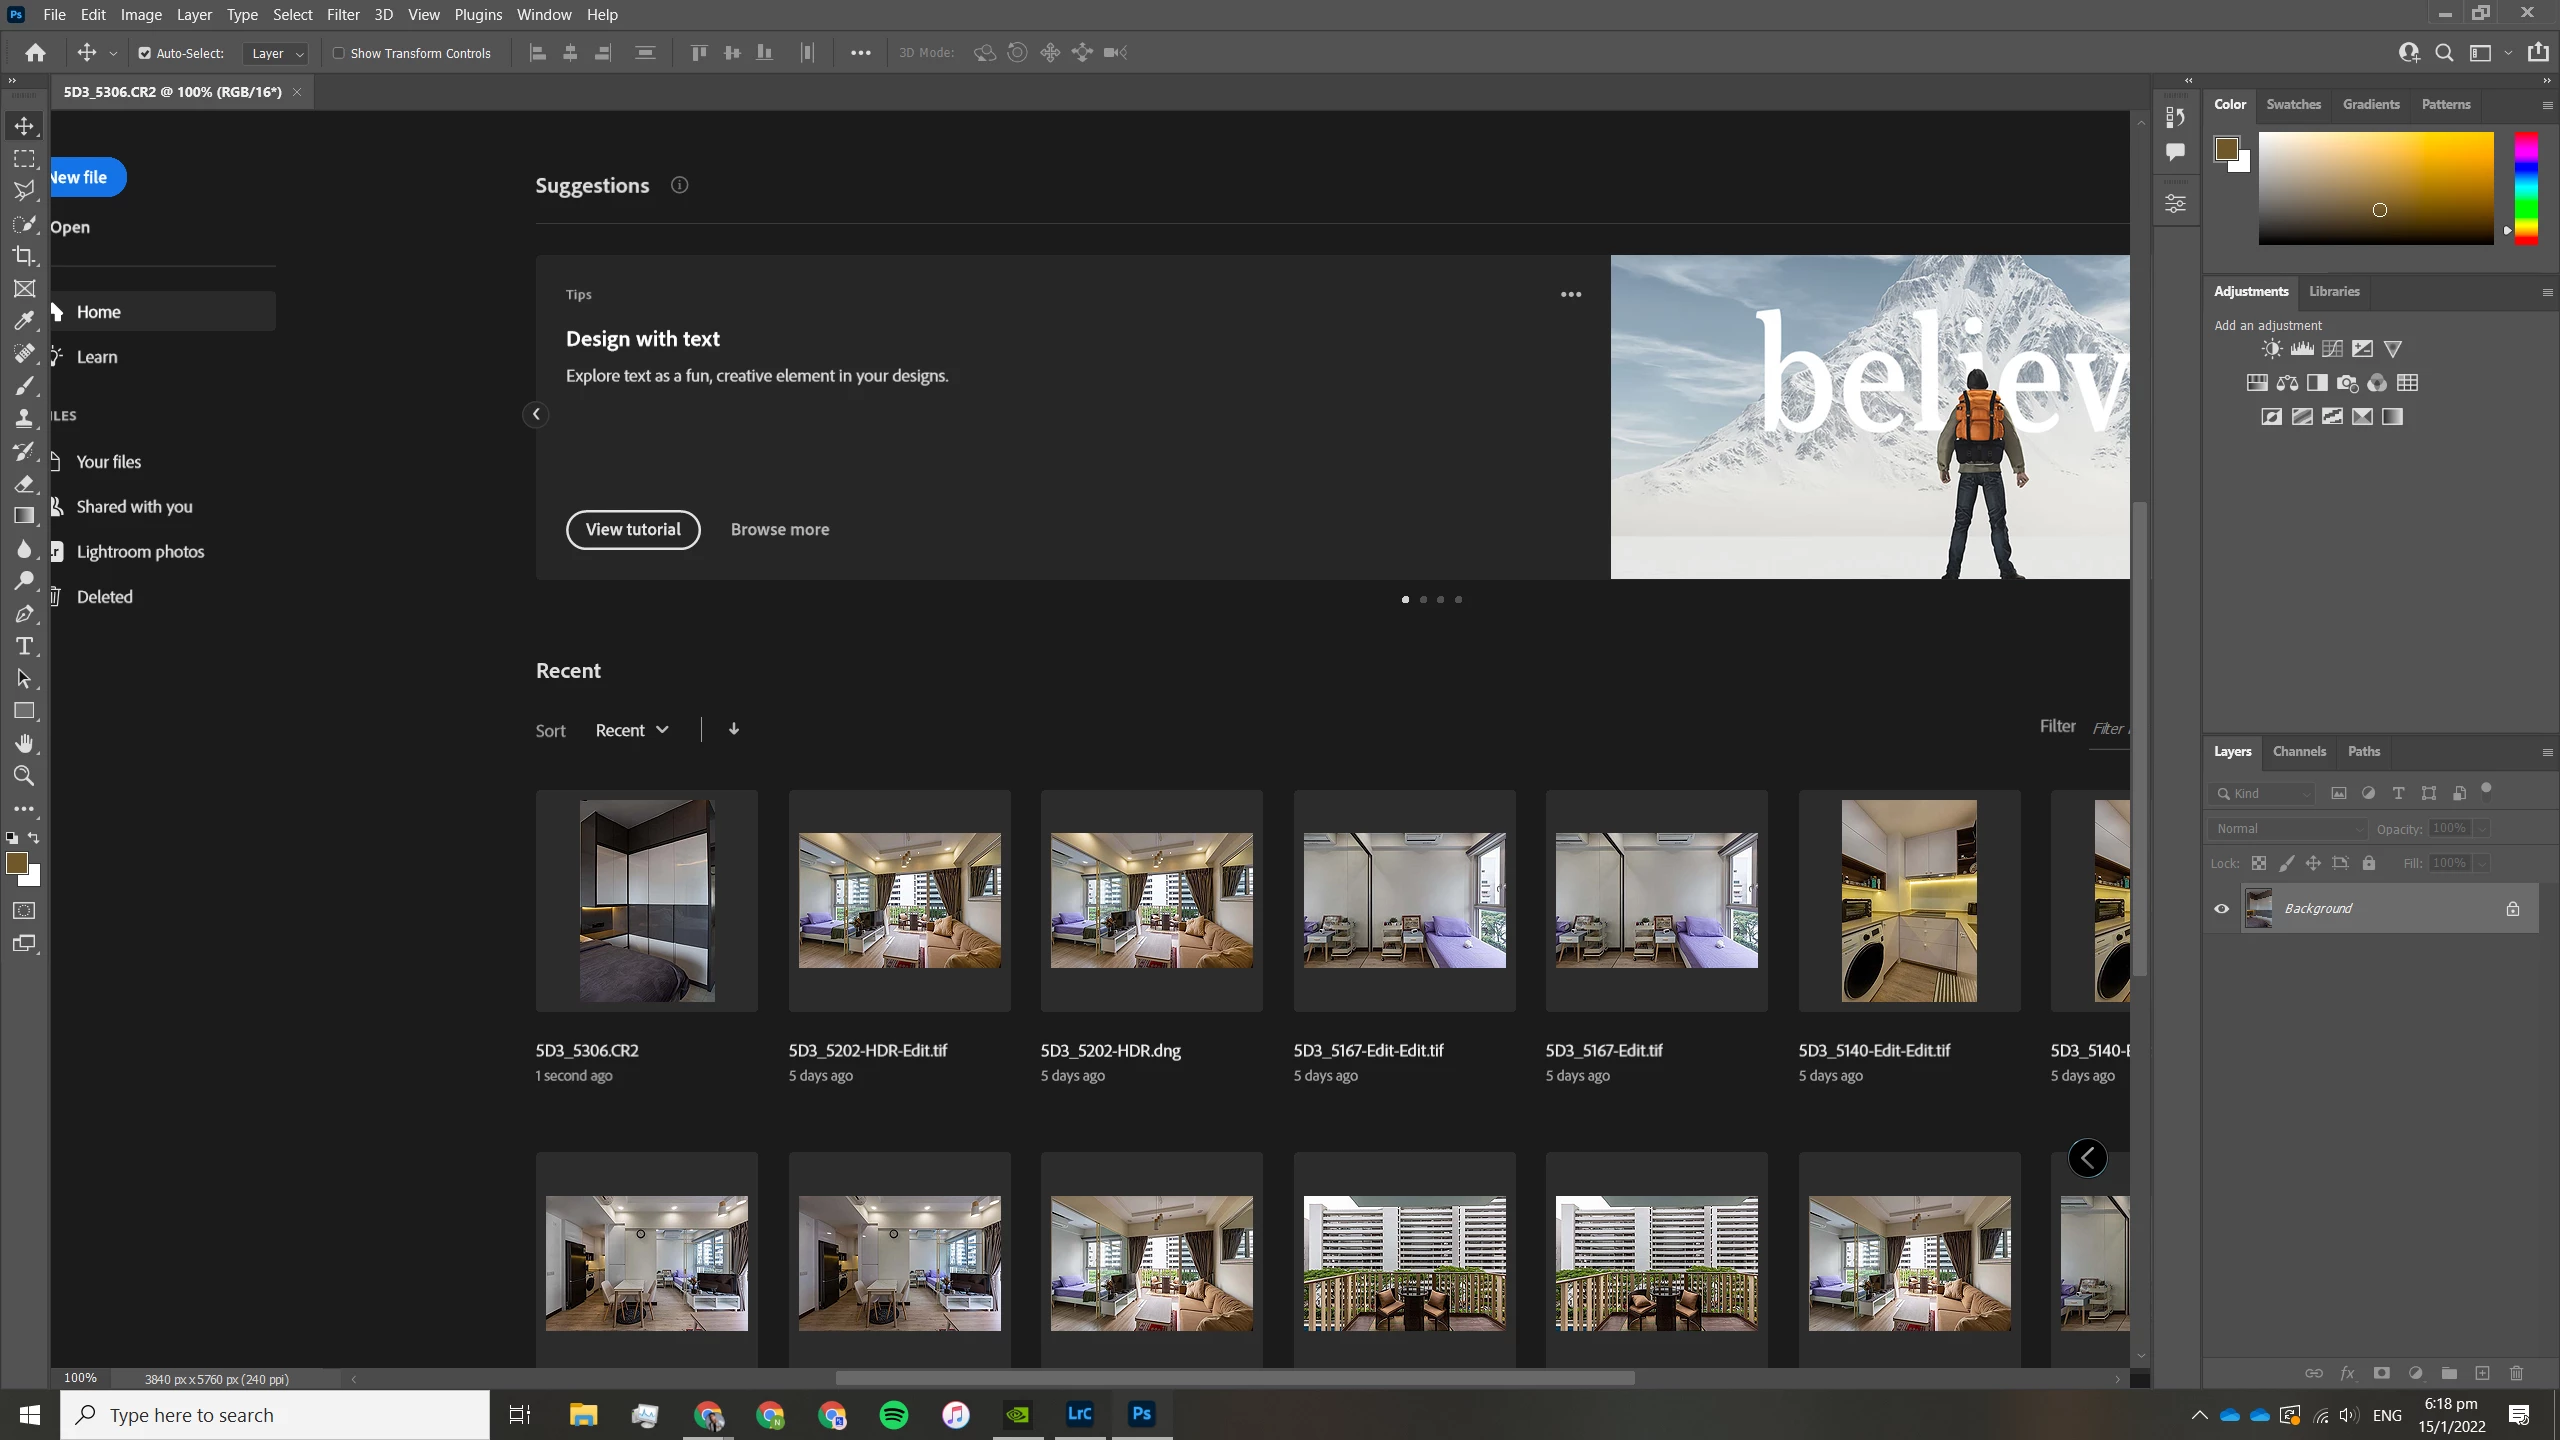Toggle the Auto-Select checkbox
The width and height of the screenshot is (2560, 1440).
click(x=145, y=53)
